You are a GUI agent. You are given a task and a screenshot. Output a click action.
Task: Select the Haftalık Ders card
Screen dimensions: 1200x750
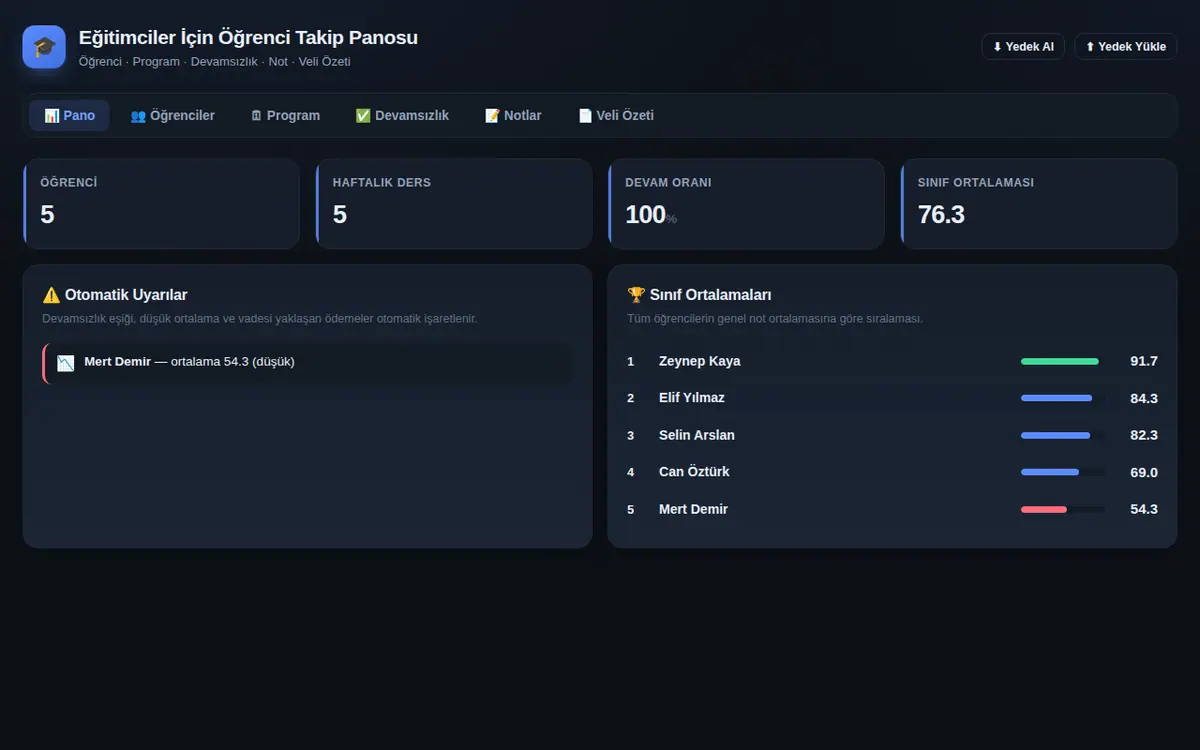click(x=454, y=204)
